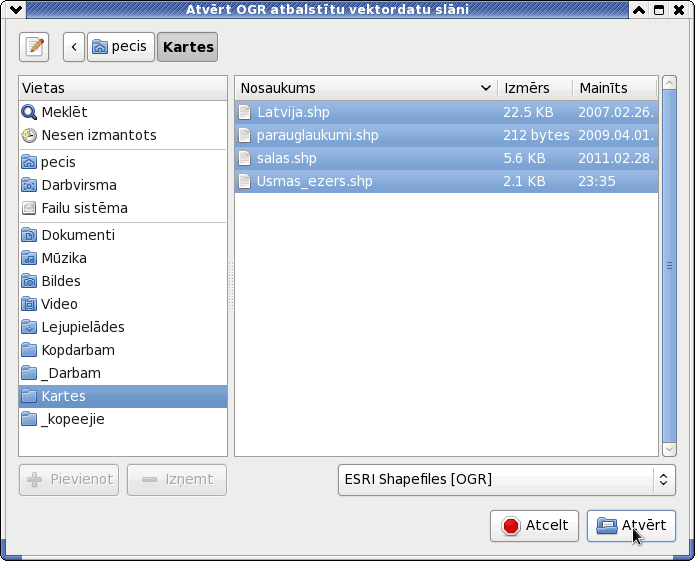Select the Latvija.shp file
695x561 pixels.
(x=446, y=112)
